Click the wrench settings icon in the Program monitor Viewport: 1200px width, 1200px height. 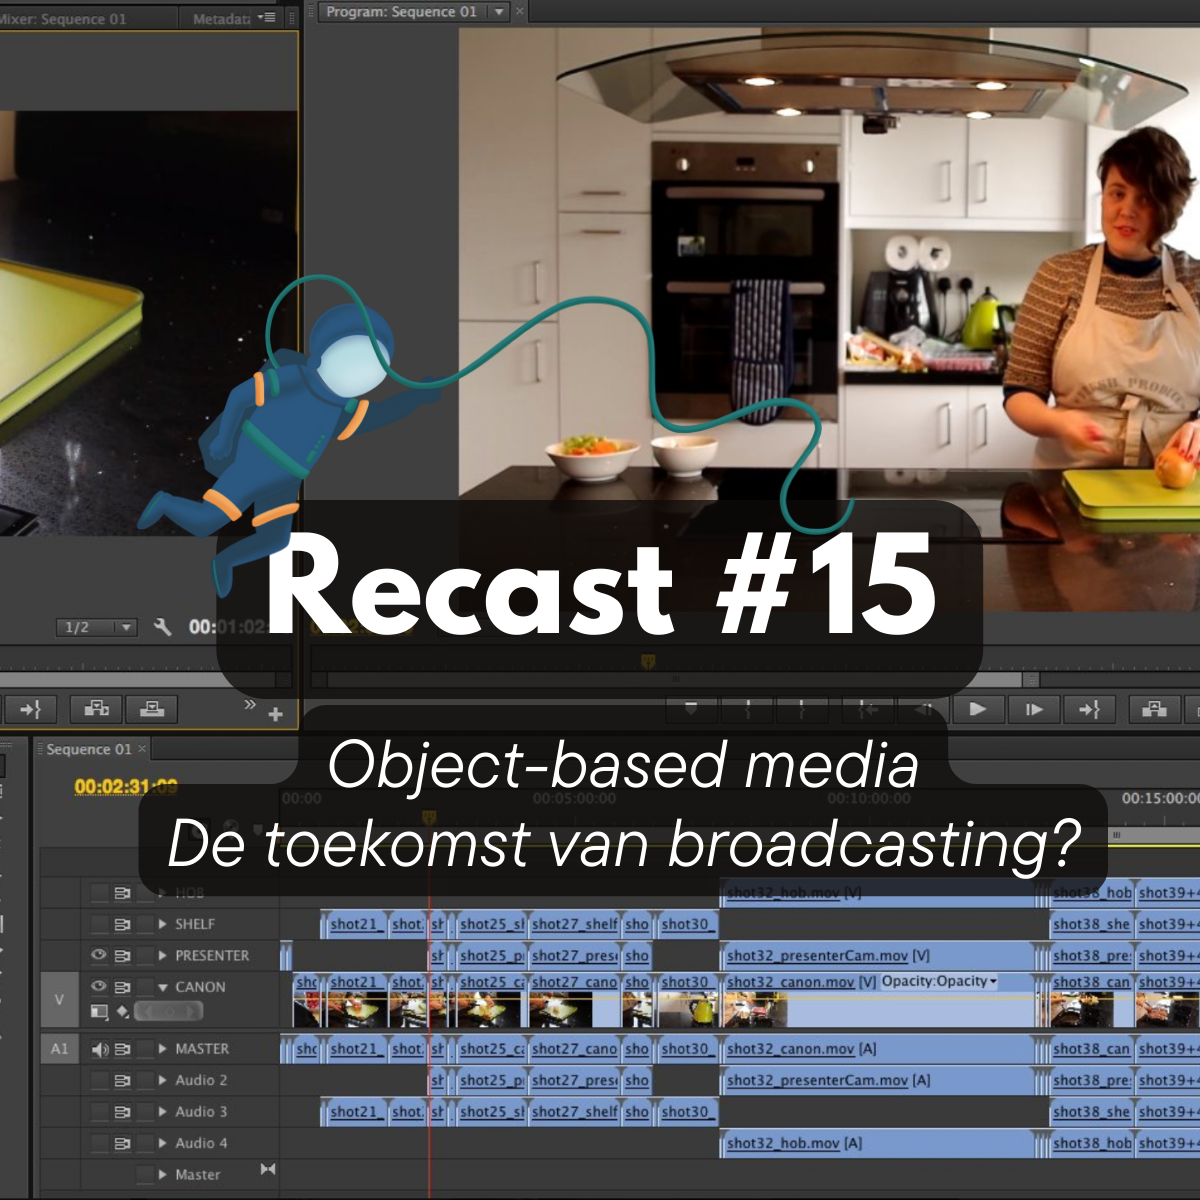click(x=163, y=627)
